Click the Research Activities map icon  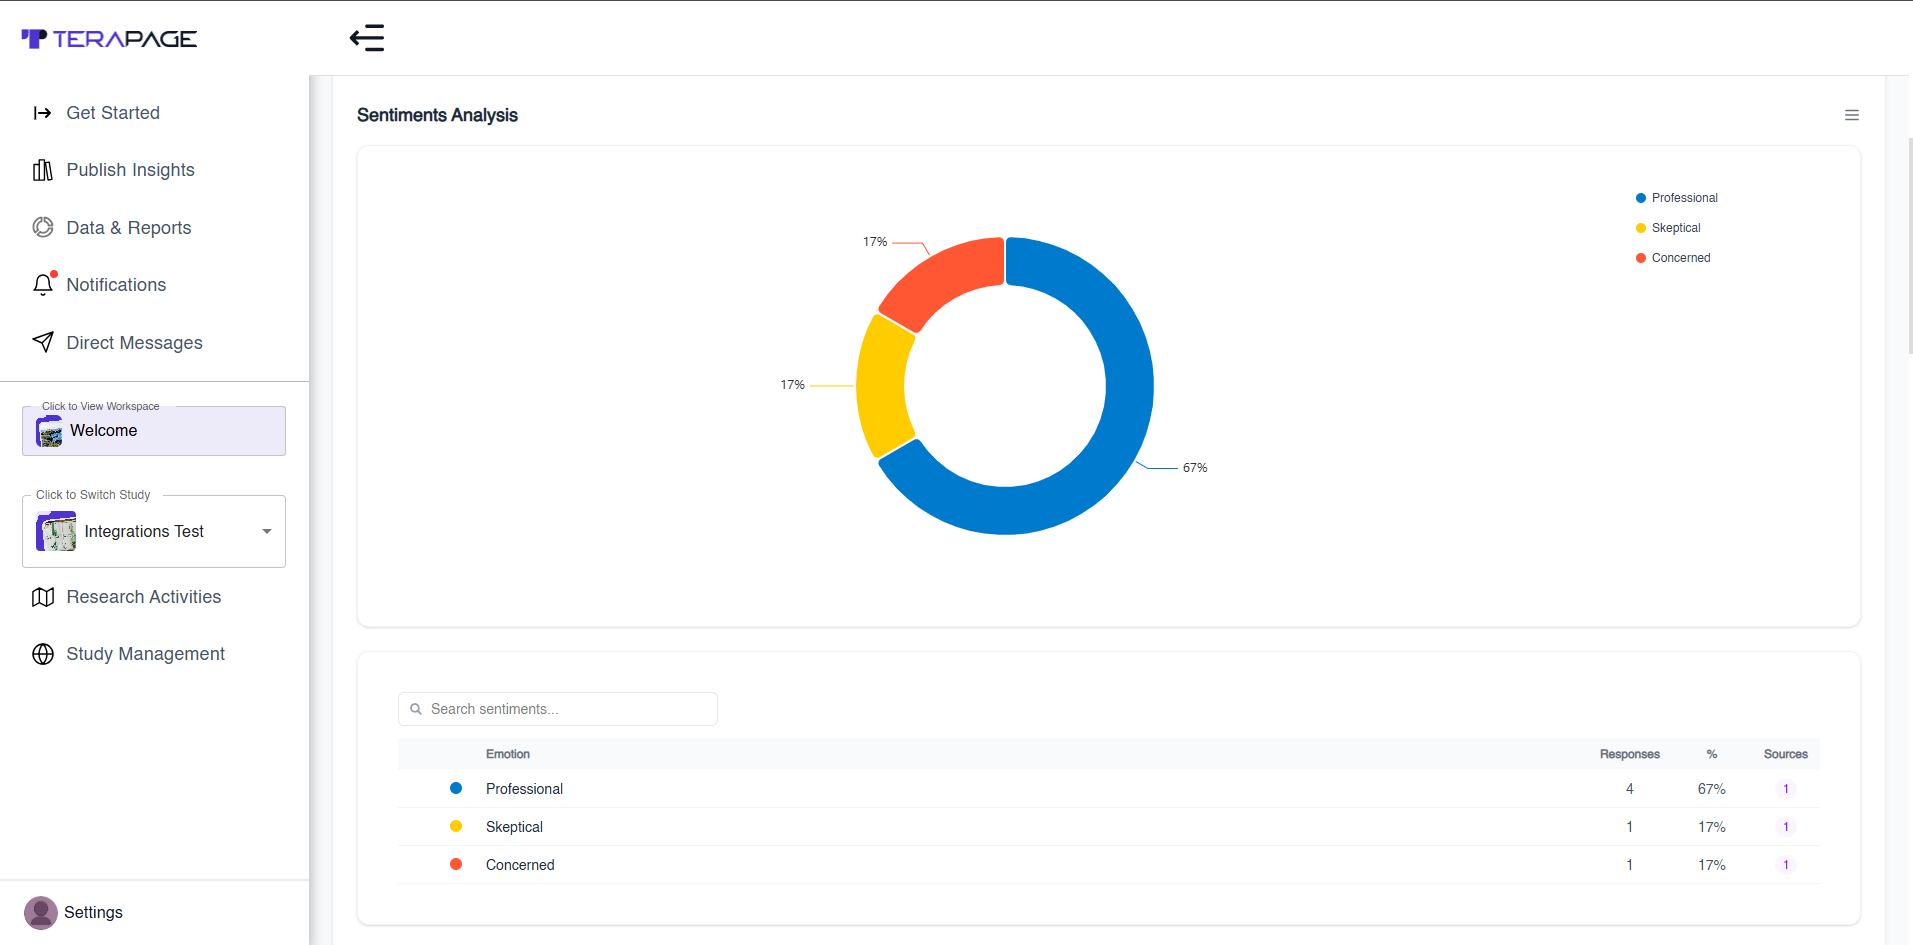(x=42, y=597)
